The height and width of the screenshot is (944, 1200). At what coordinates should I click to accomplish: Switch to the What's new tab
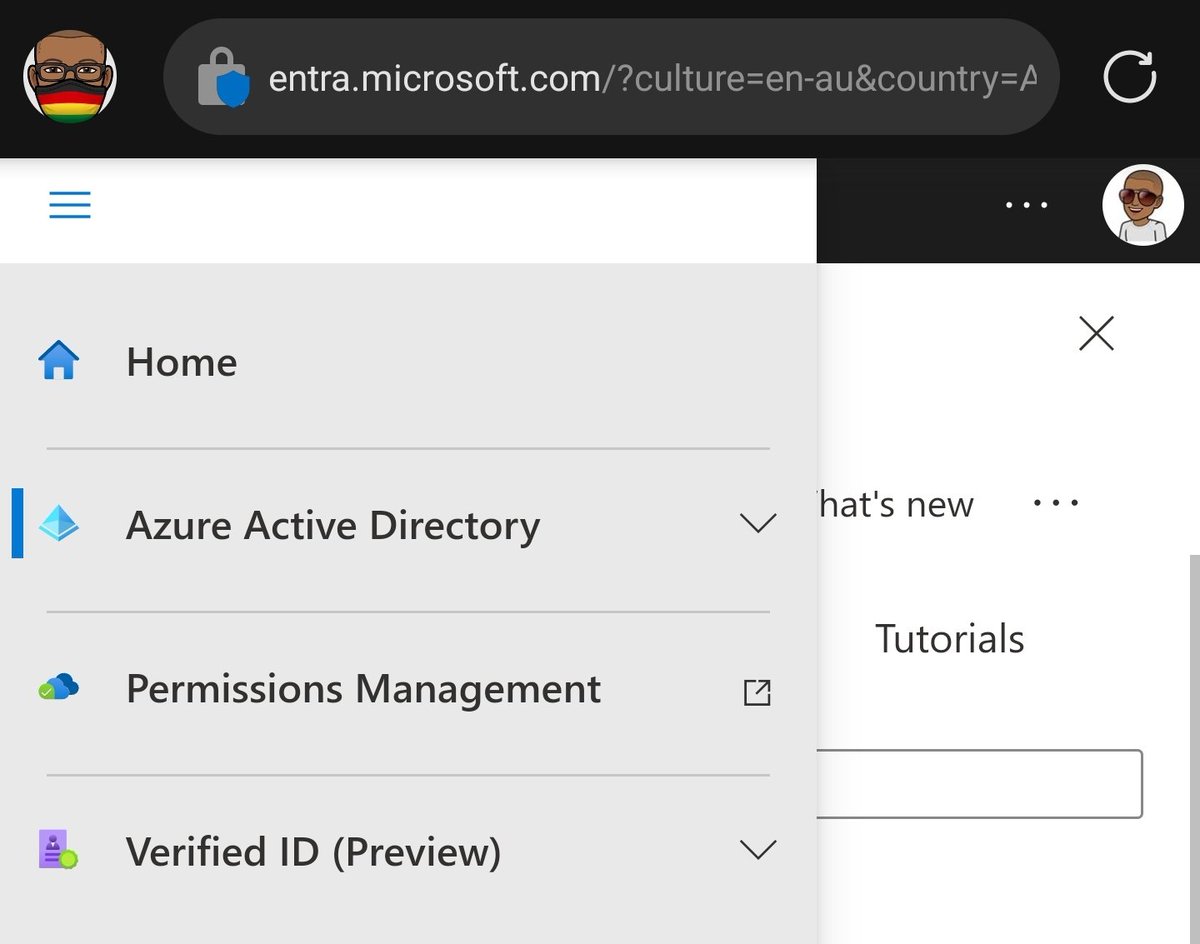pyautogui.click(x=896, y=504)
